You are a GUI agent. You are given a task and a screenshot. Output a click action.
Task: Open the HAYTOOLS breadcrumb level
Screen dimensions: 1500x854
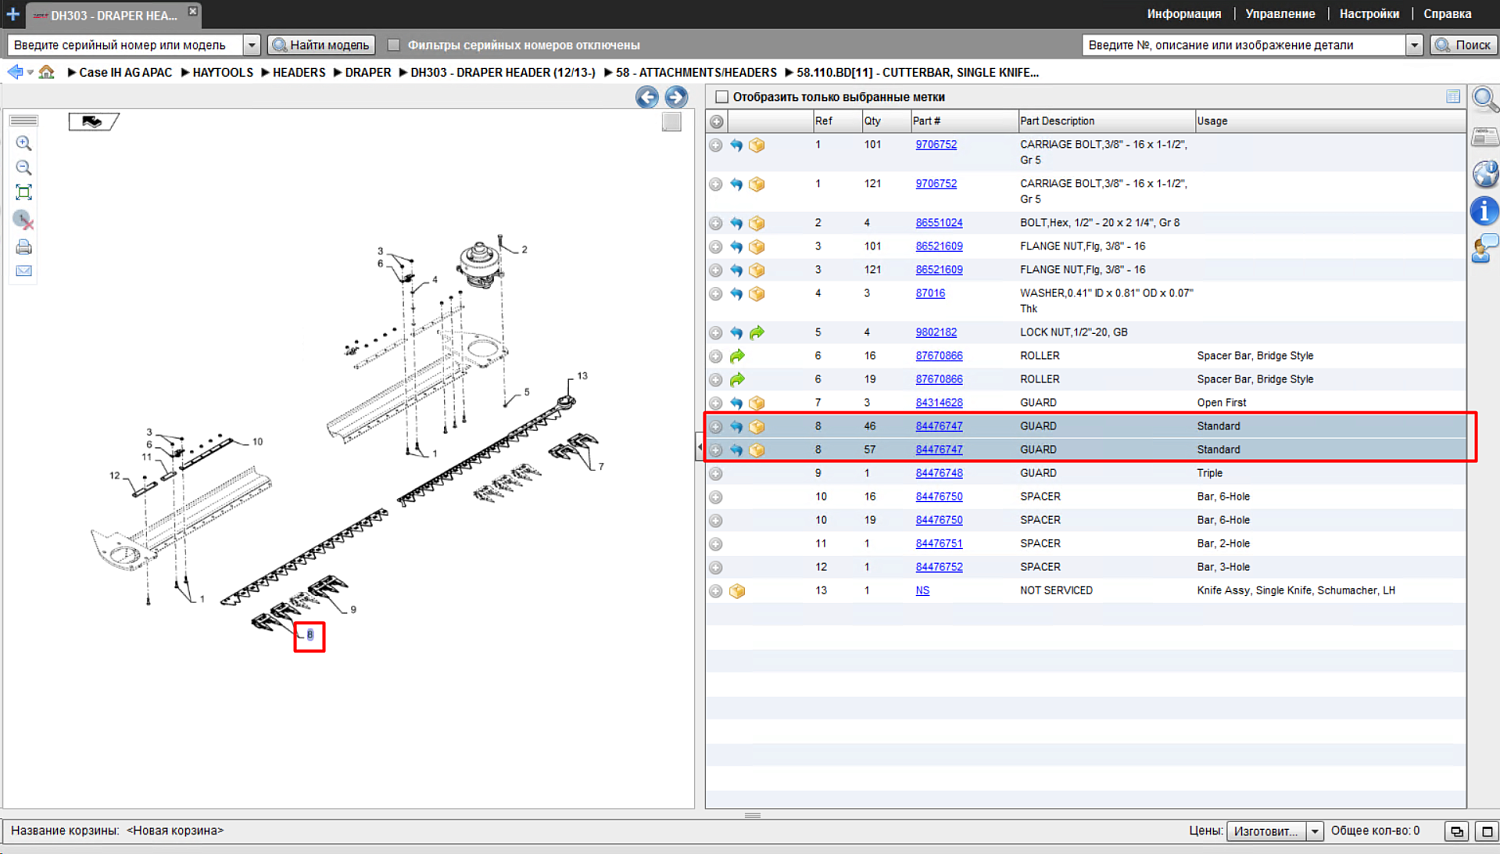point(223,73)
